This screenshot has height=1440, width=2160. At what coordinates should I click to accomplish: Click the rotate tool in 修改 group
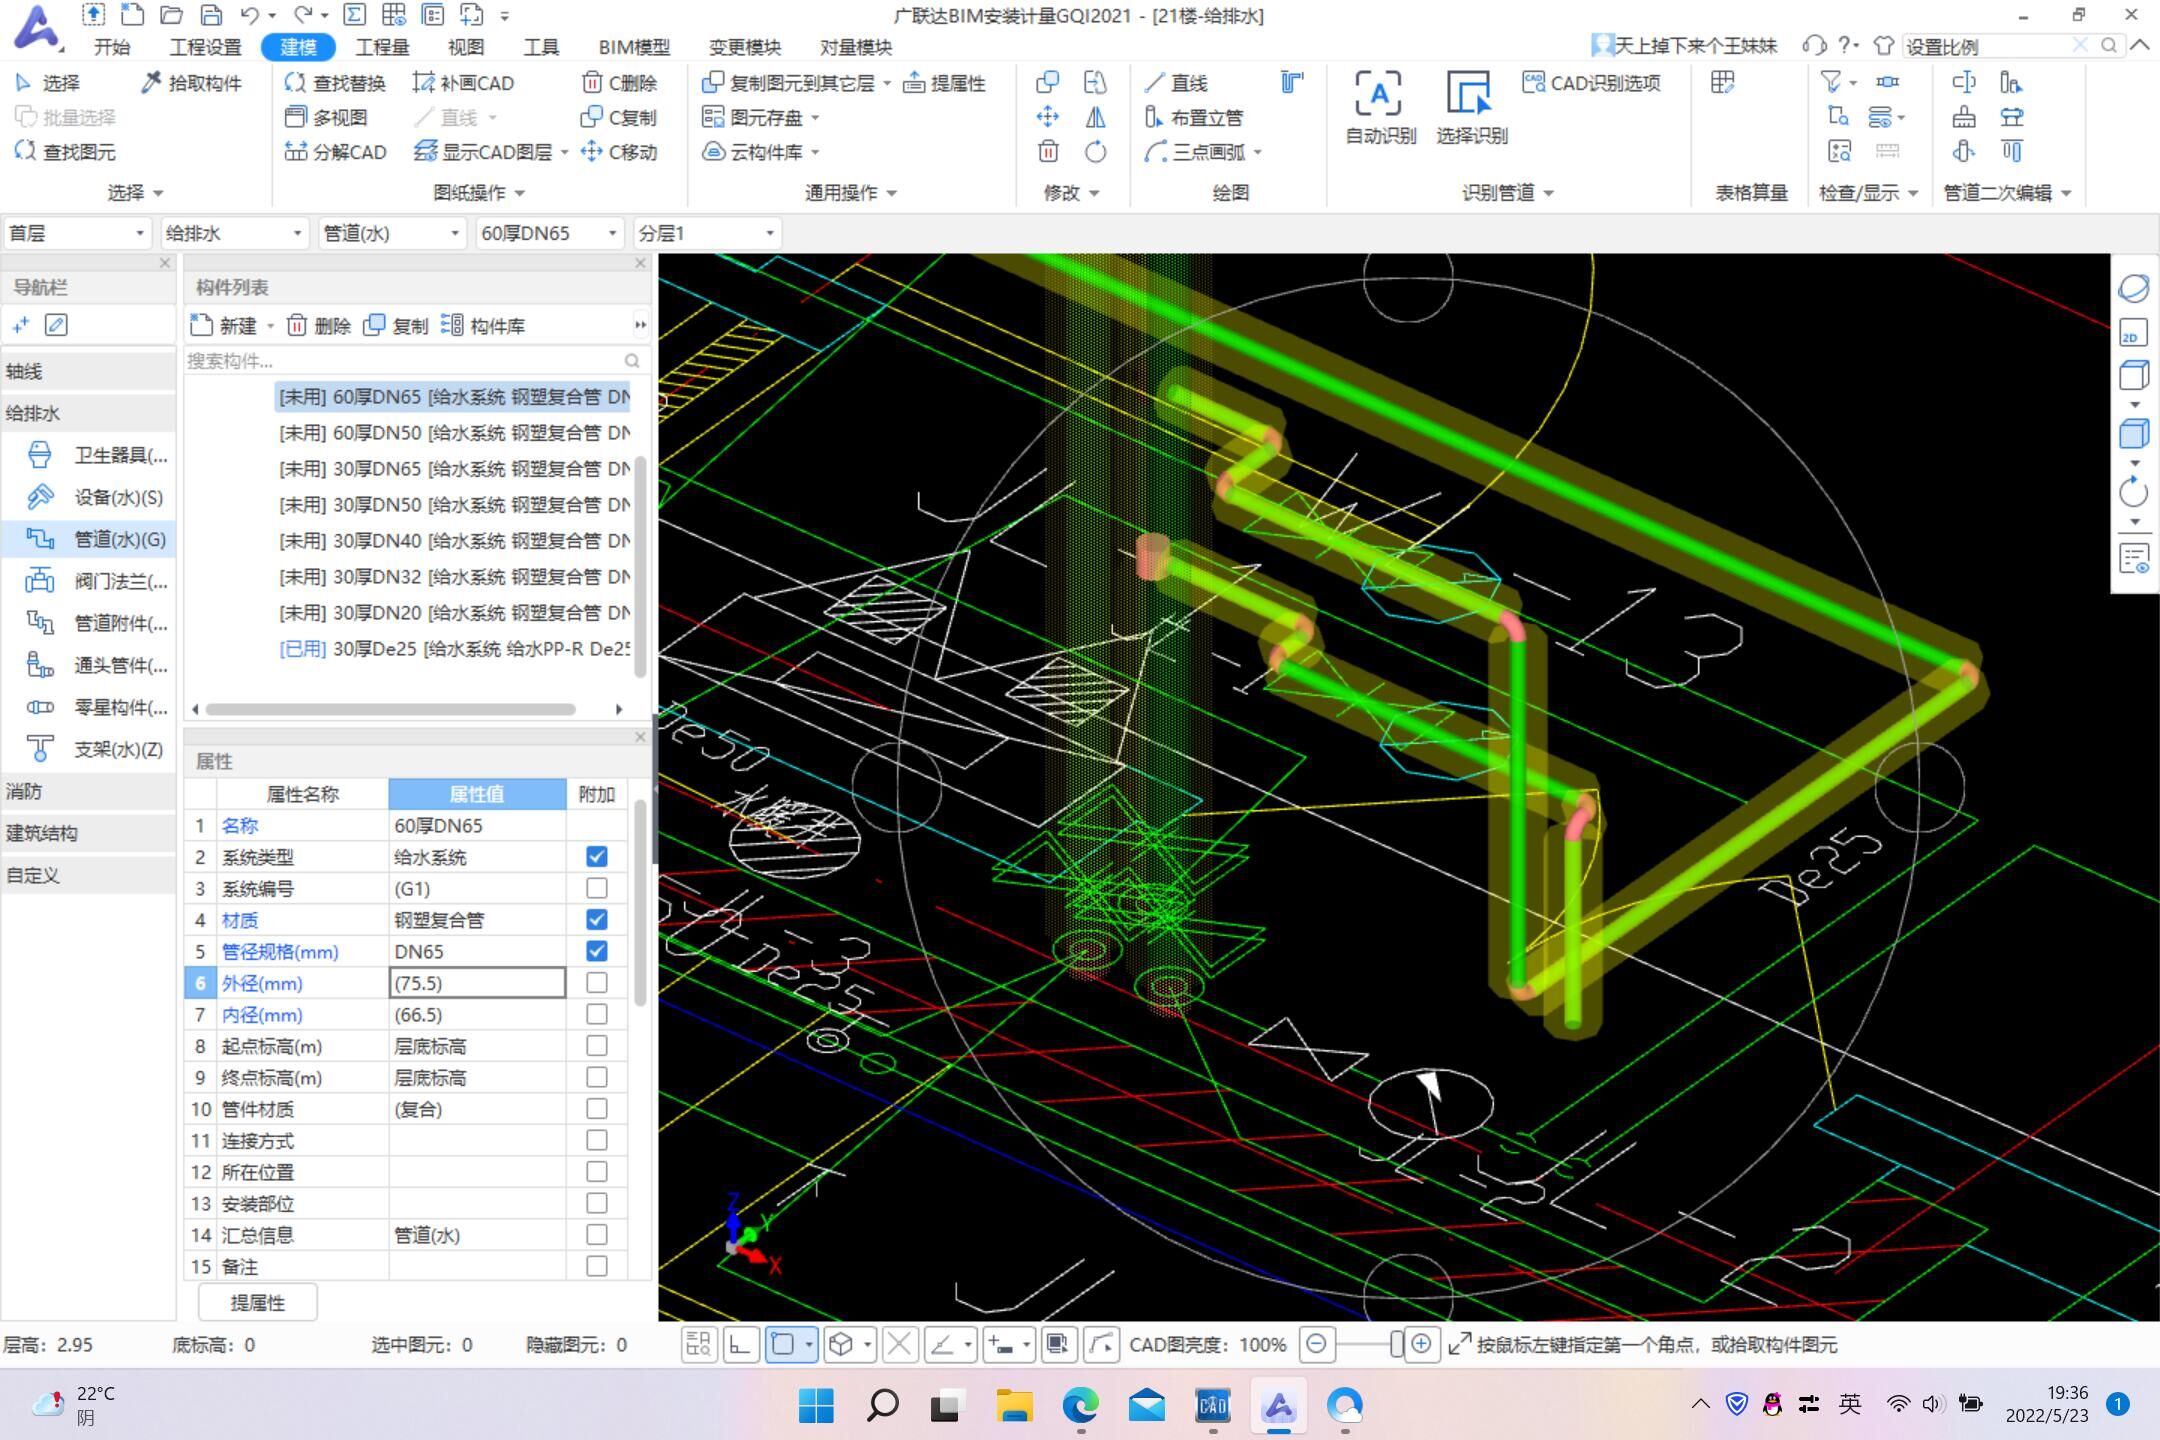1096,152
